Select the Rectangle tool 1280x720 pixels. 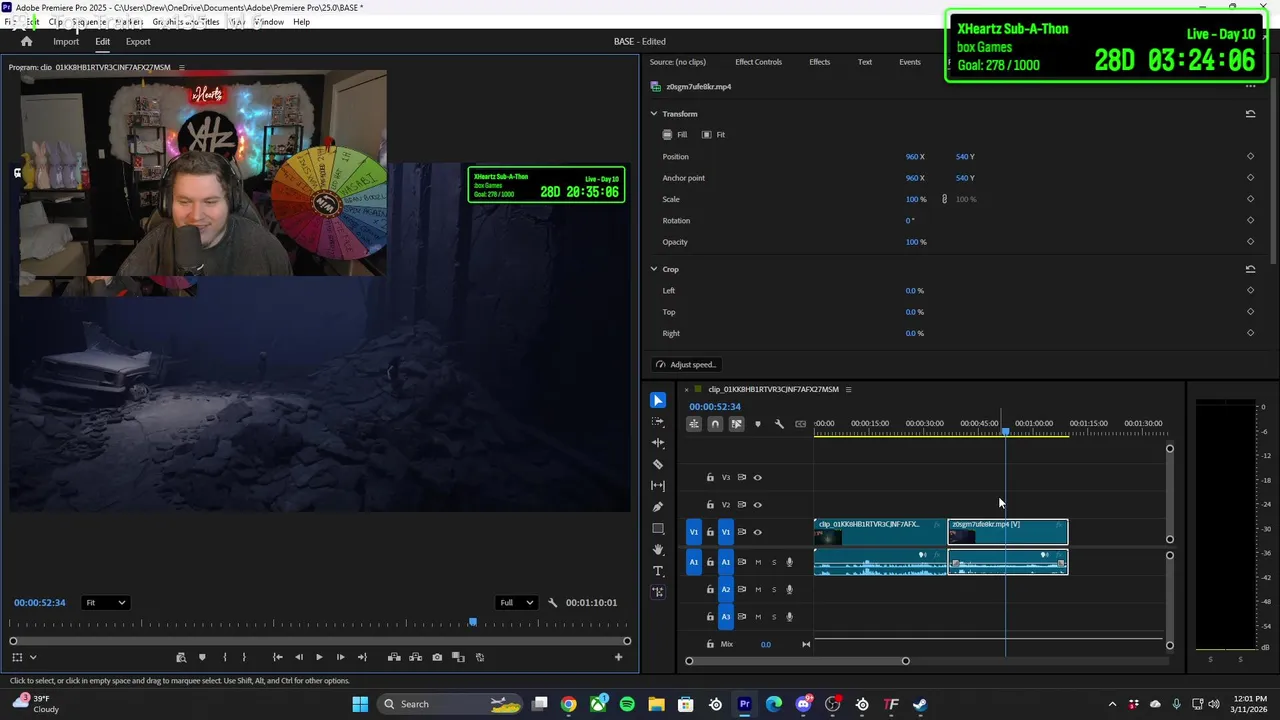point(658,528)
